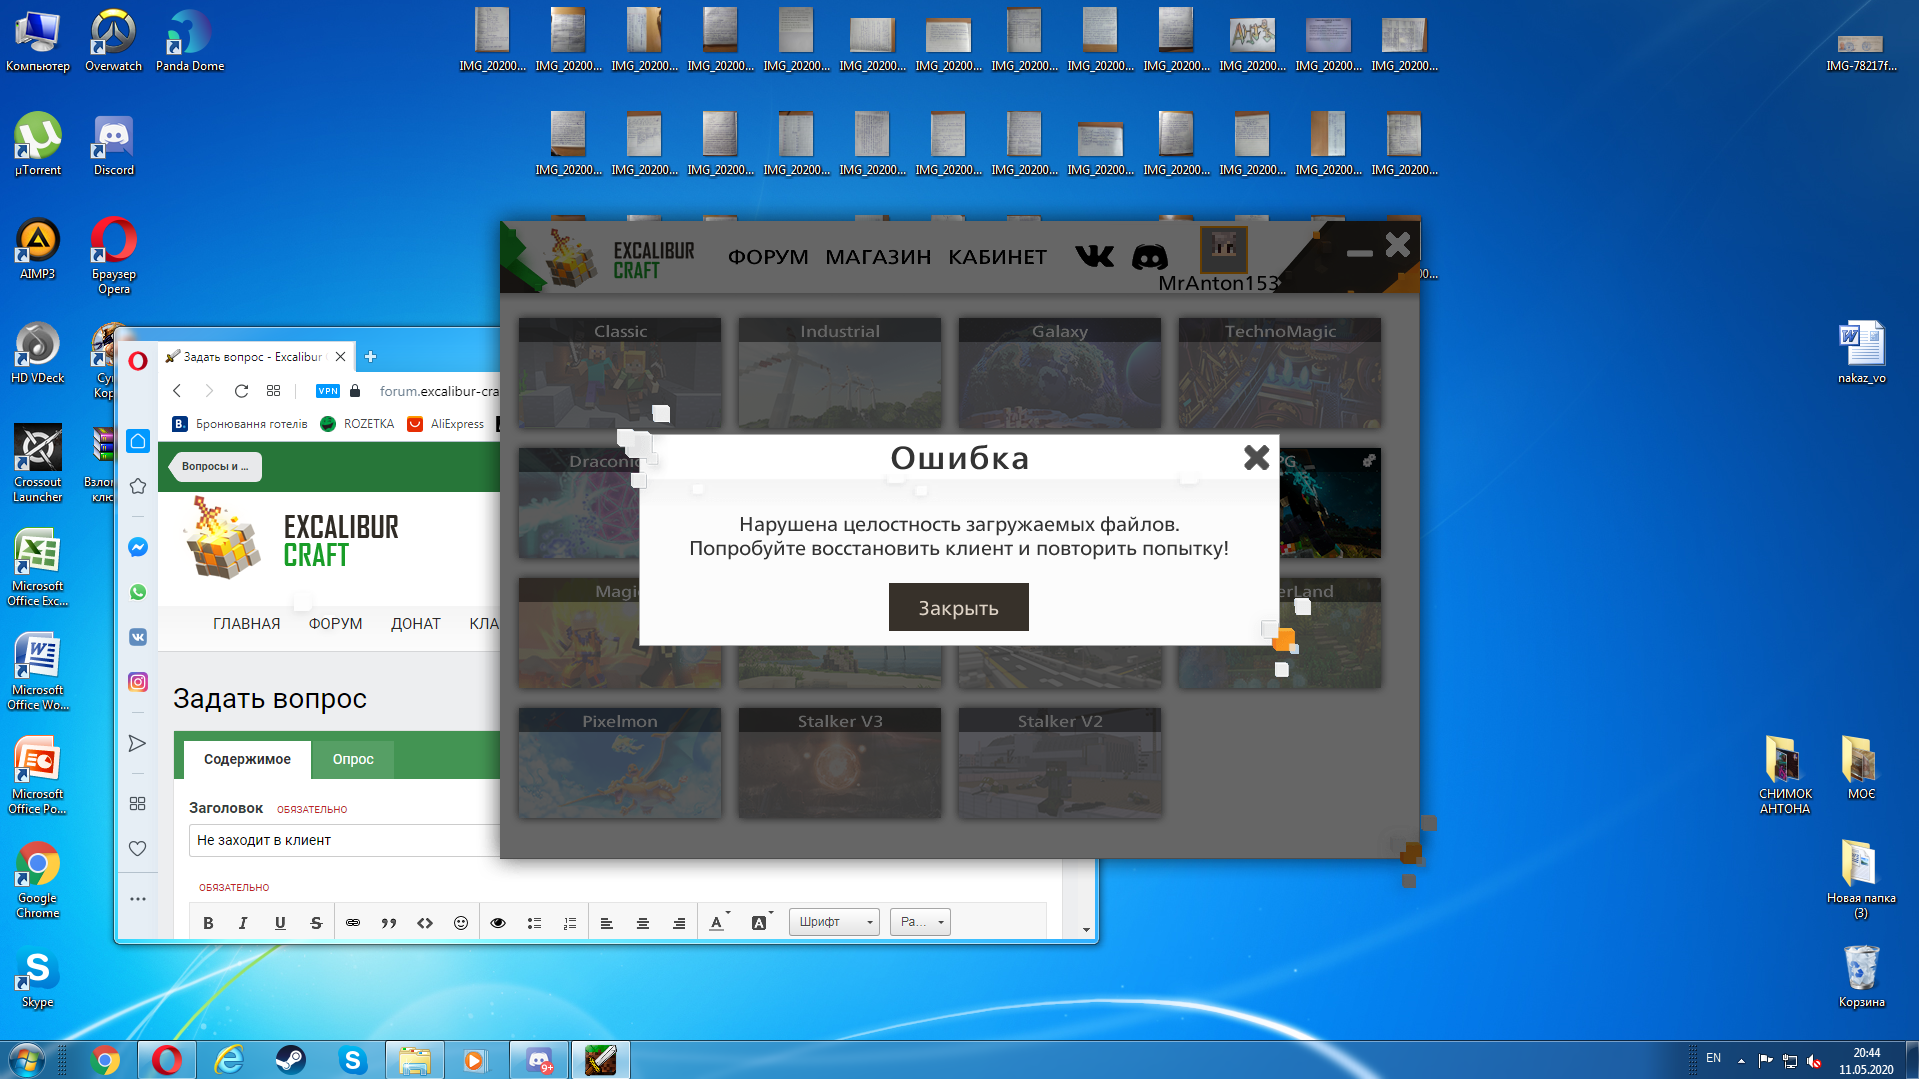Open the ROZETKA bookmark
Image resolution: width=1919 pixels, height=1079 pixels.
pos(357,424)
